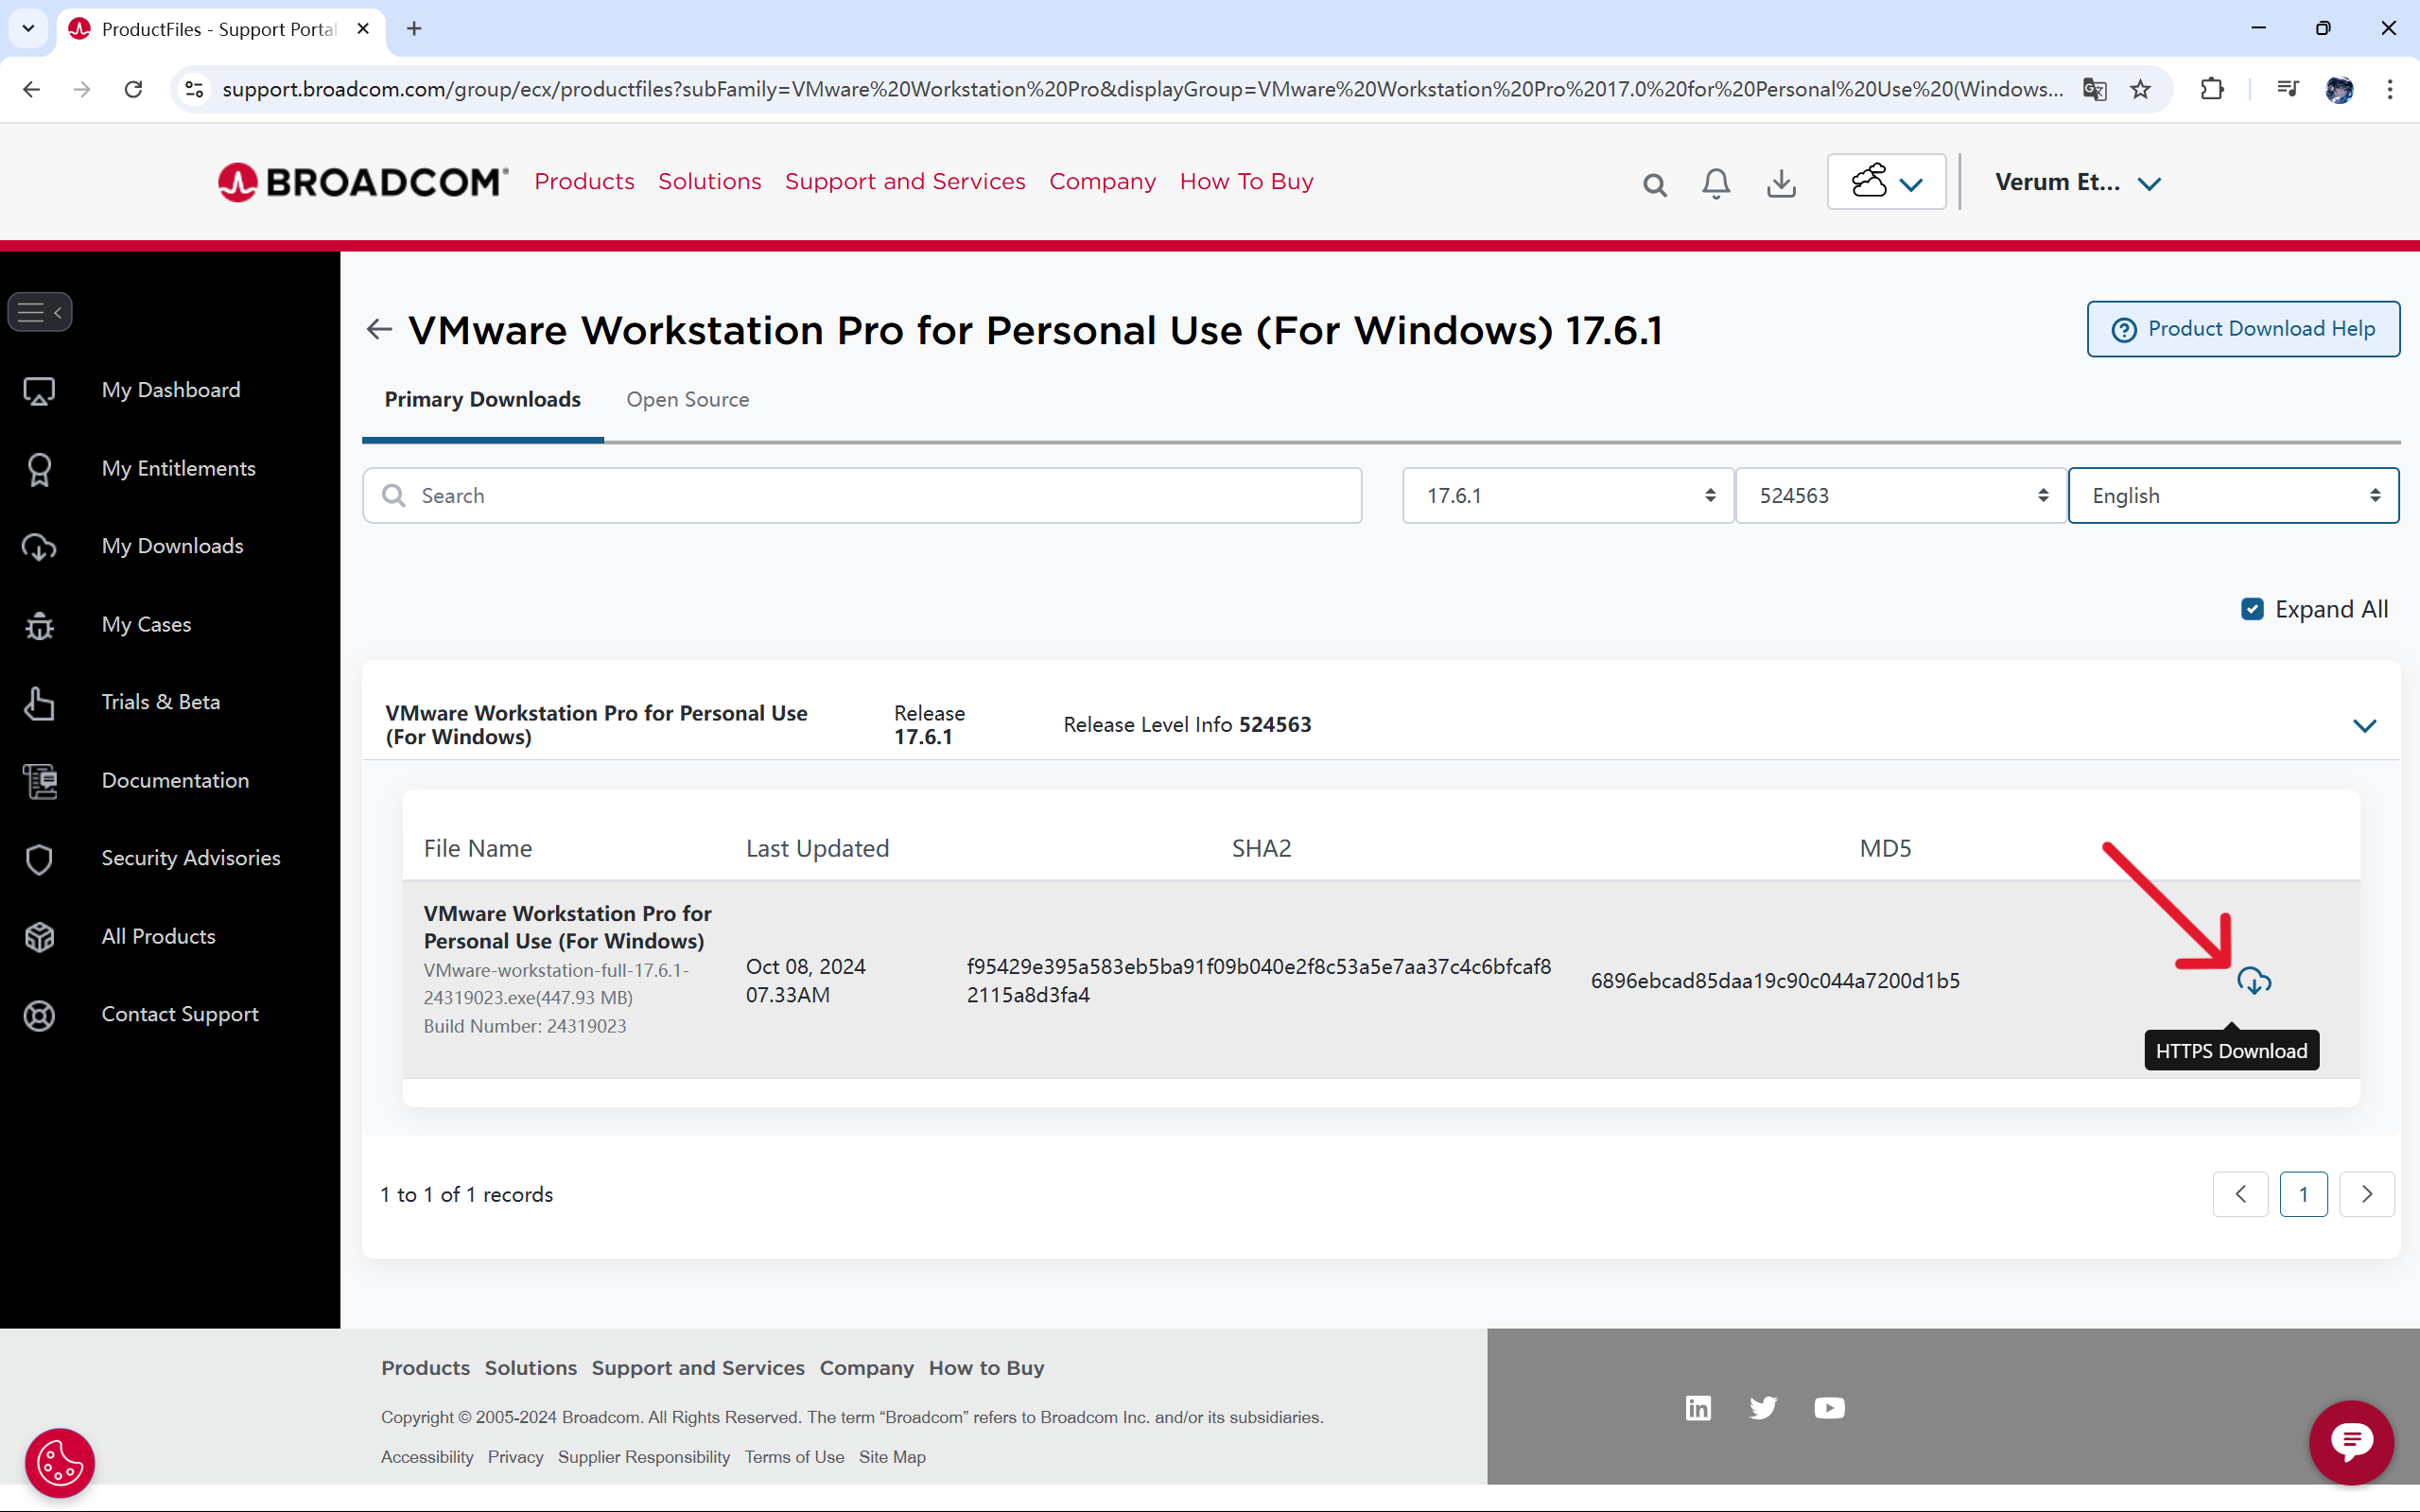This screenshot has width=2420, height=1512.
Task: Open the 524563 release level dropdown
Action: click(x=1900, y=495)
